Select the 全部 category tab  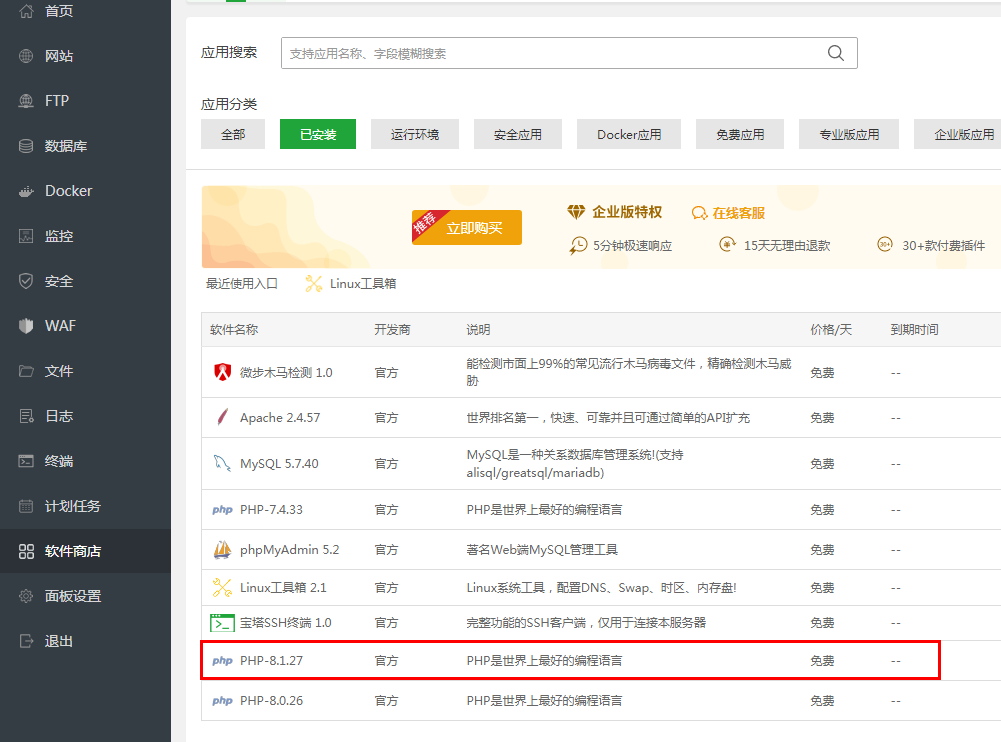pyautogui.click(x=233, y=134)
